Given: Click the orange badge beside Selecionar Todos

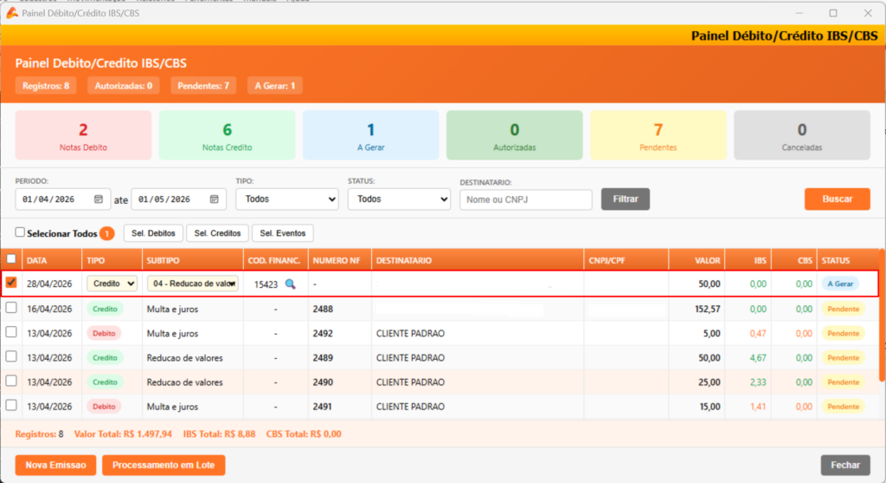Looking at the screenshot, I should click(x=107, y=233).
